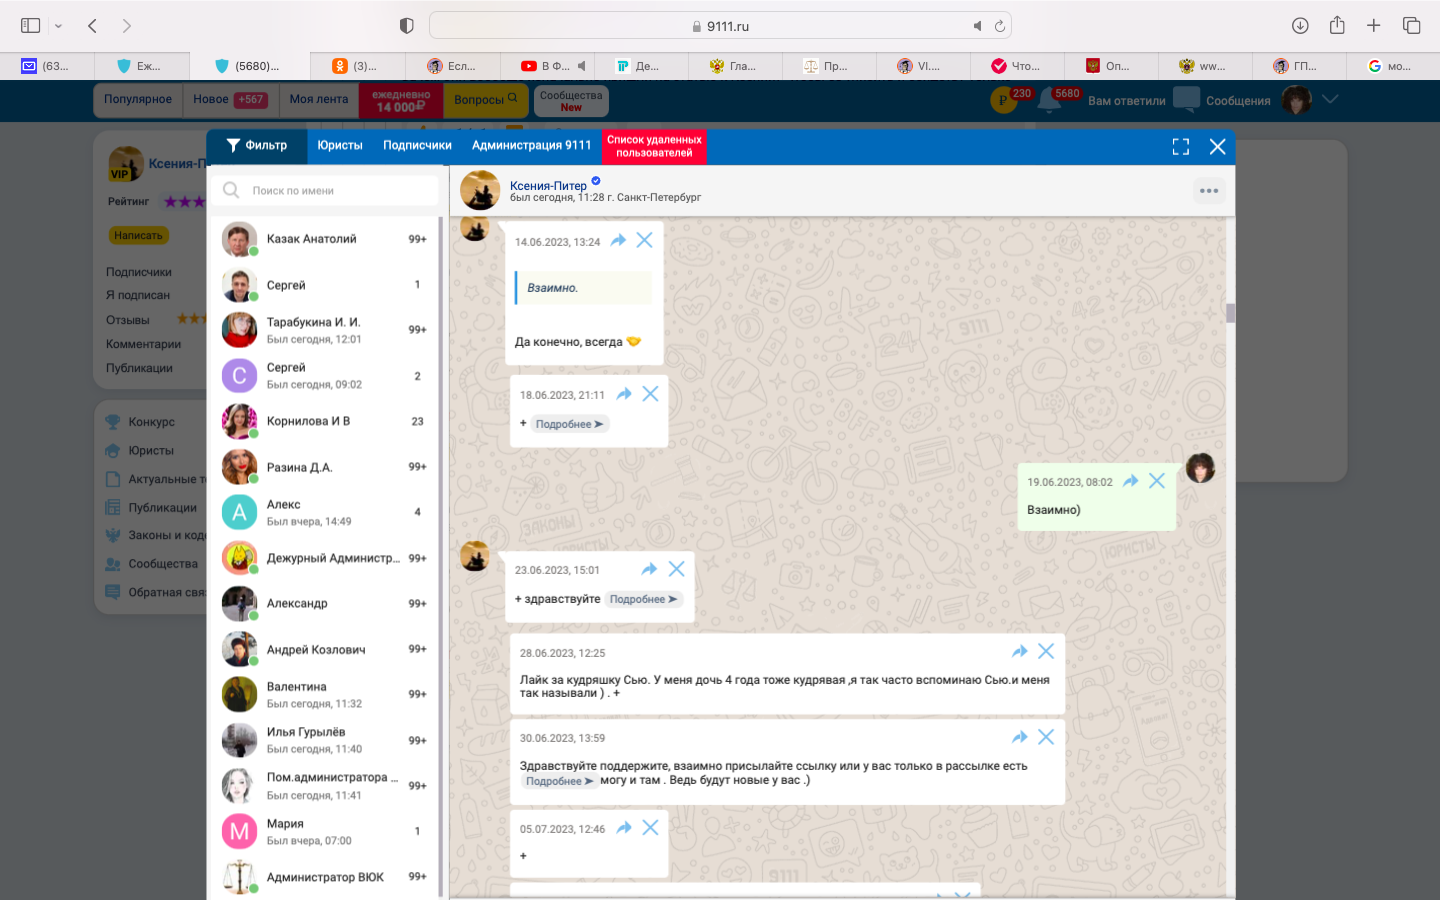Open 'Список удаленных пользователей' button
This screenshot has width=1440, height=900.
click(654, 146)
